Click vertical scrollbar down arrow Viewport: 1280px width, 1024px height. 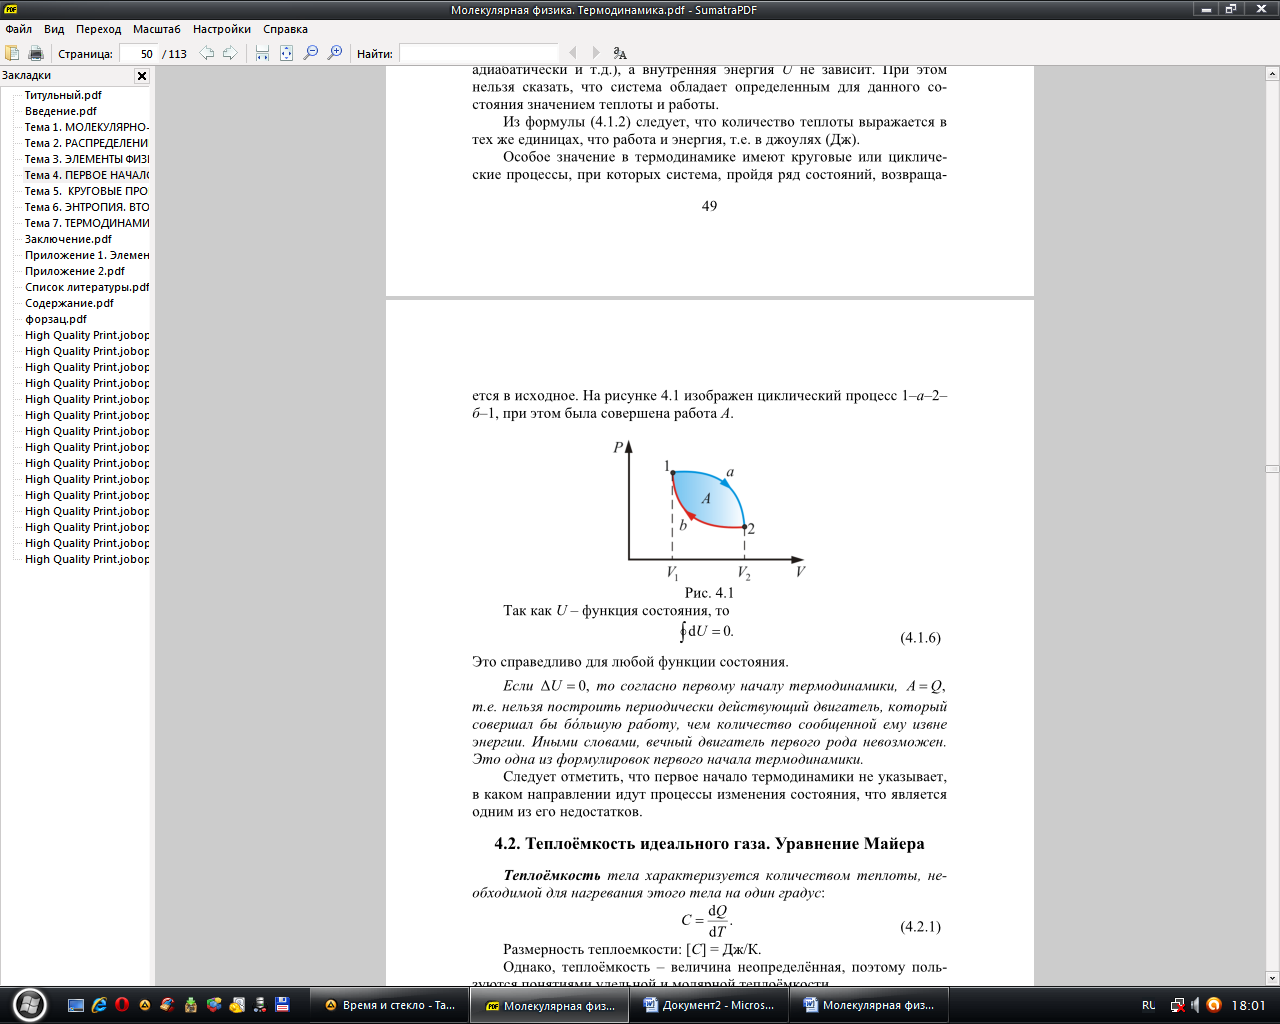click(1272, 978)
